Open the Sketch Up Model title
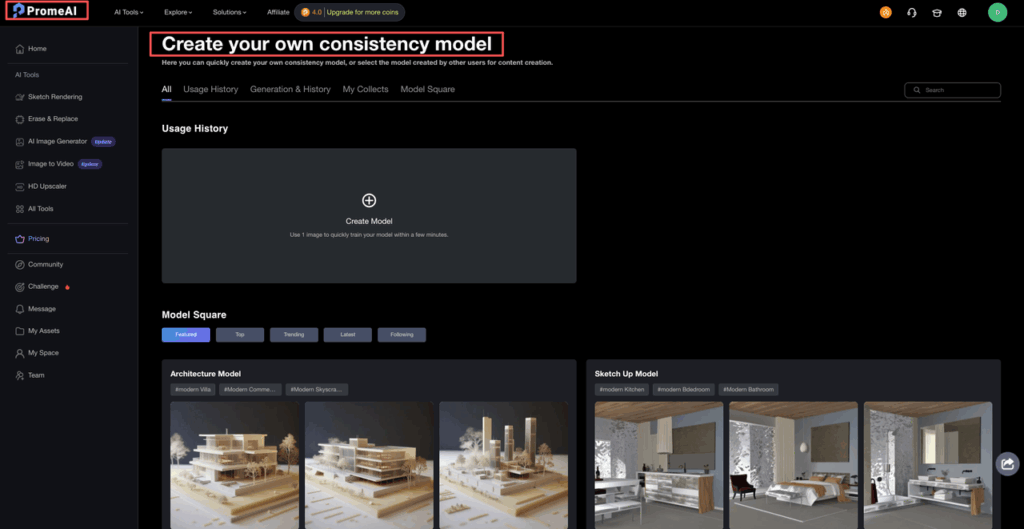Viewport: 1024px width, 529px height. point(626,374)
